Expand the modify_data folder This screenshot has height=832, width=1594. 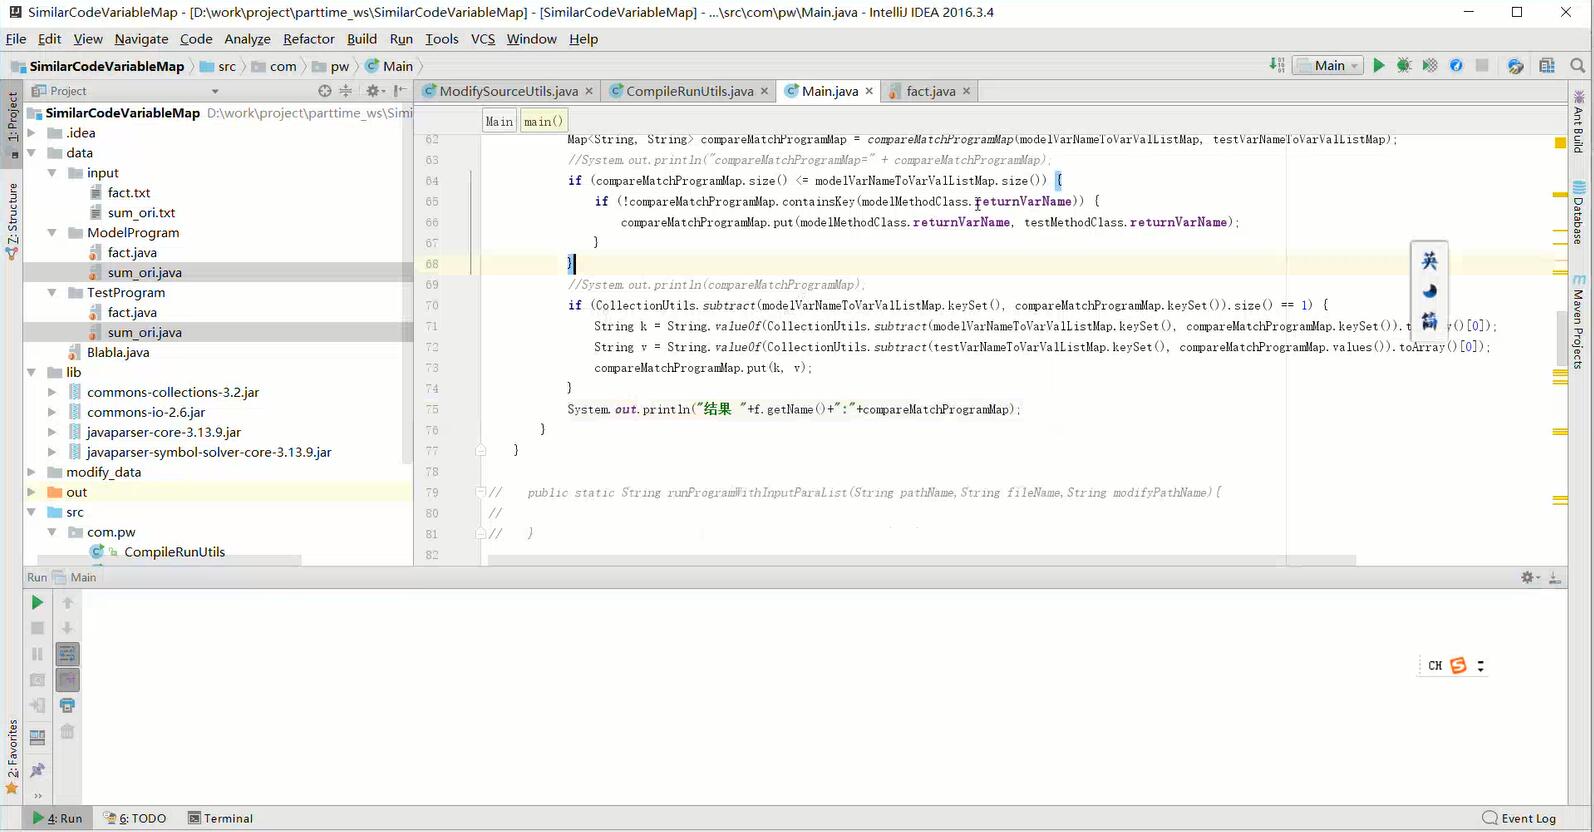tap(31, 472)
